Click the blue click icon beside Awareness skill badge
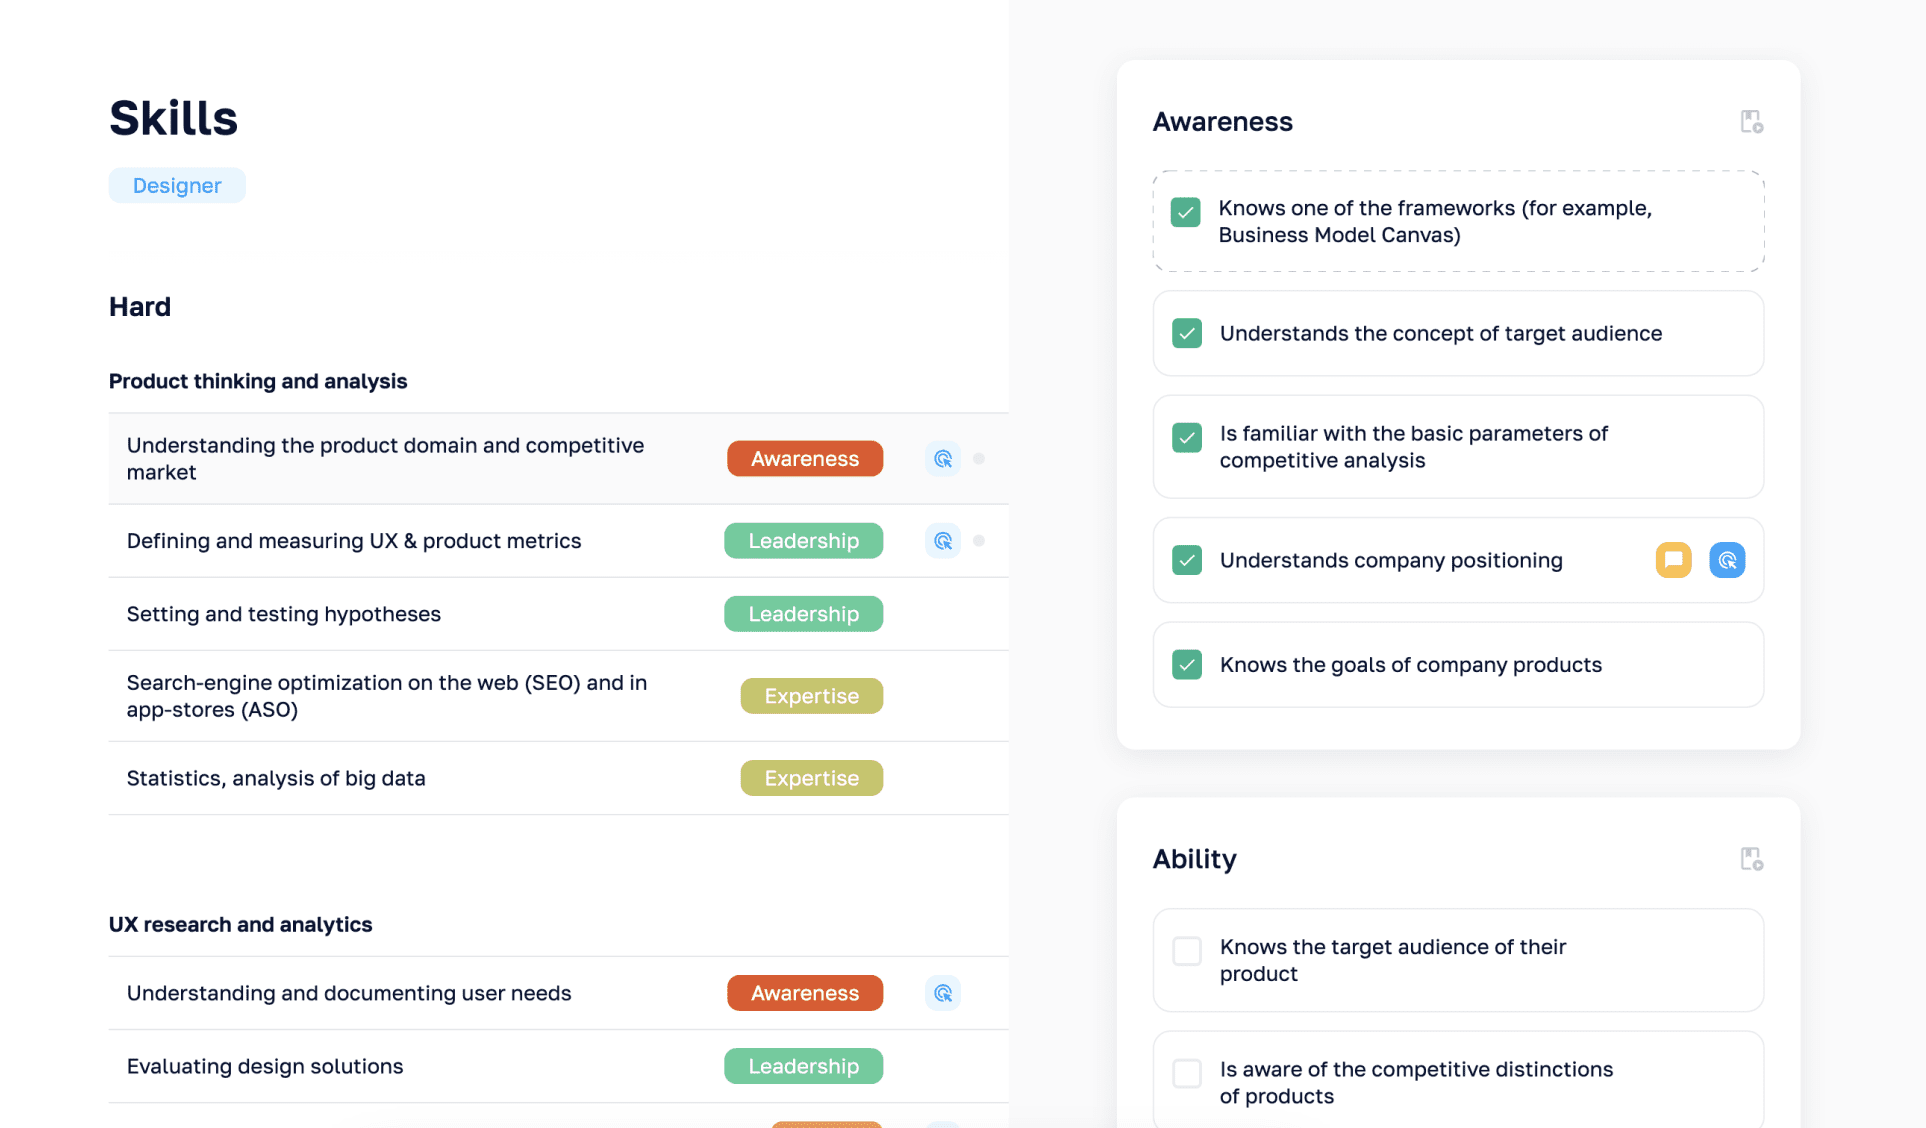1926x1128 pixels. point(942,458)
